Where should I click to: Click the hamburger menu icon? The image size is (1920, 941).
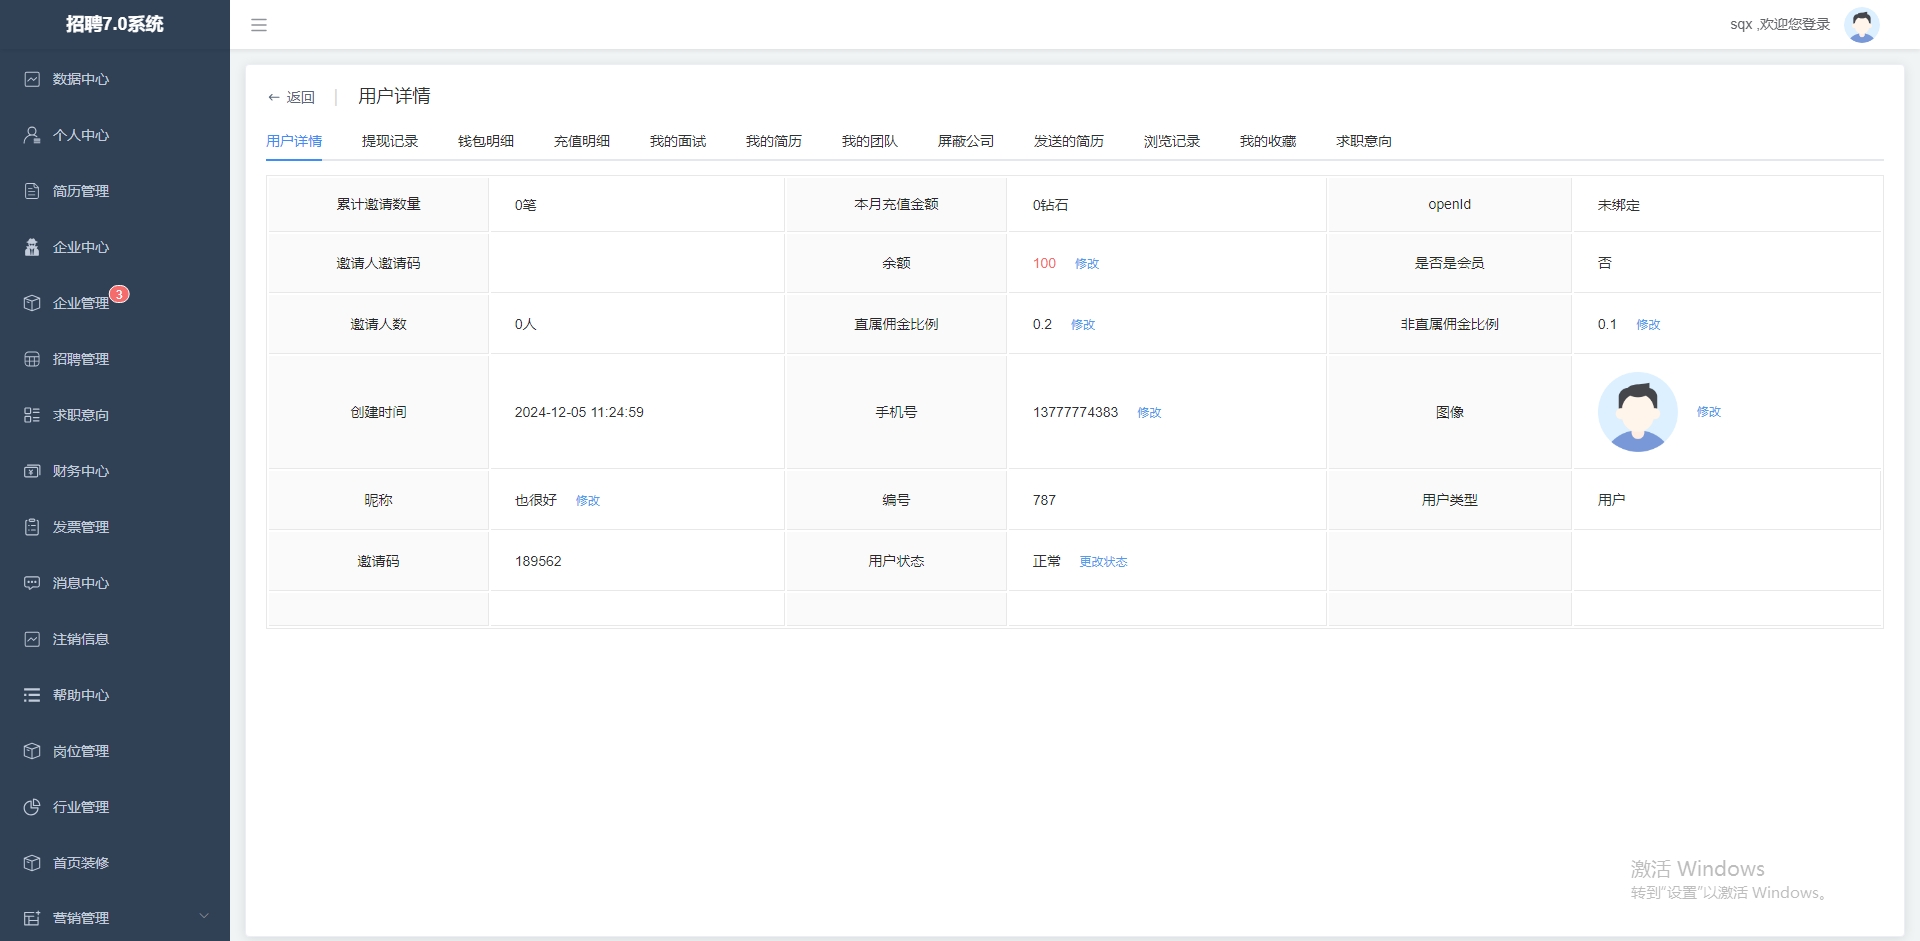(x=259, y=25)
